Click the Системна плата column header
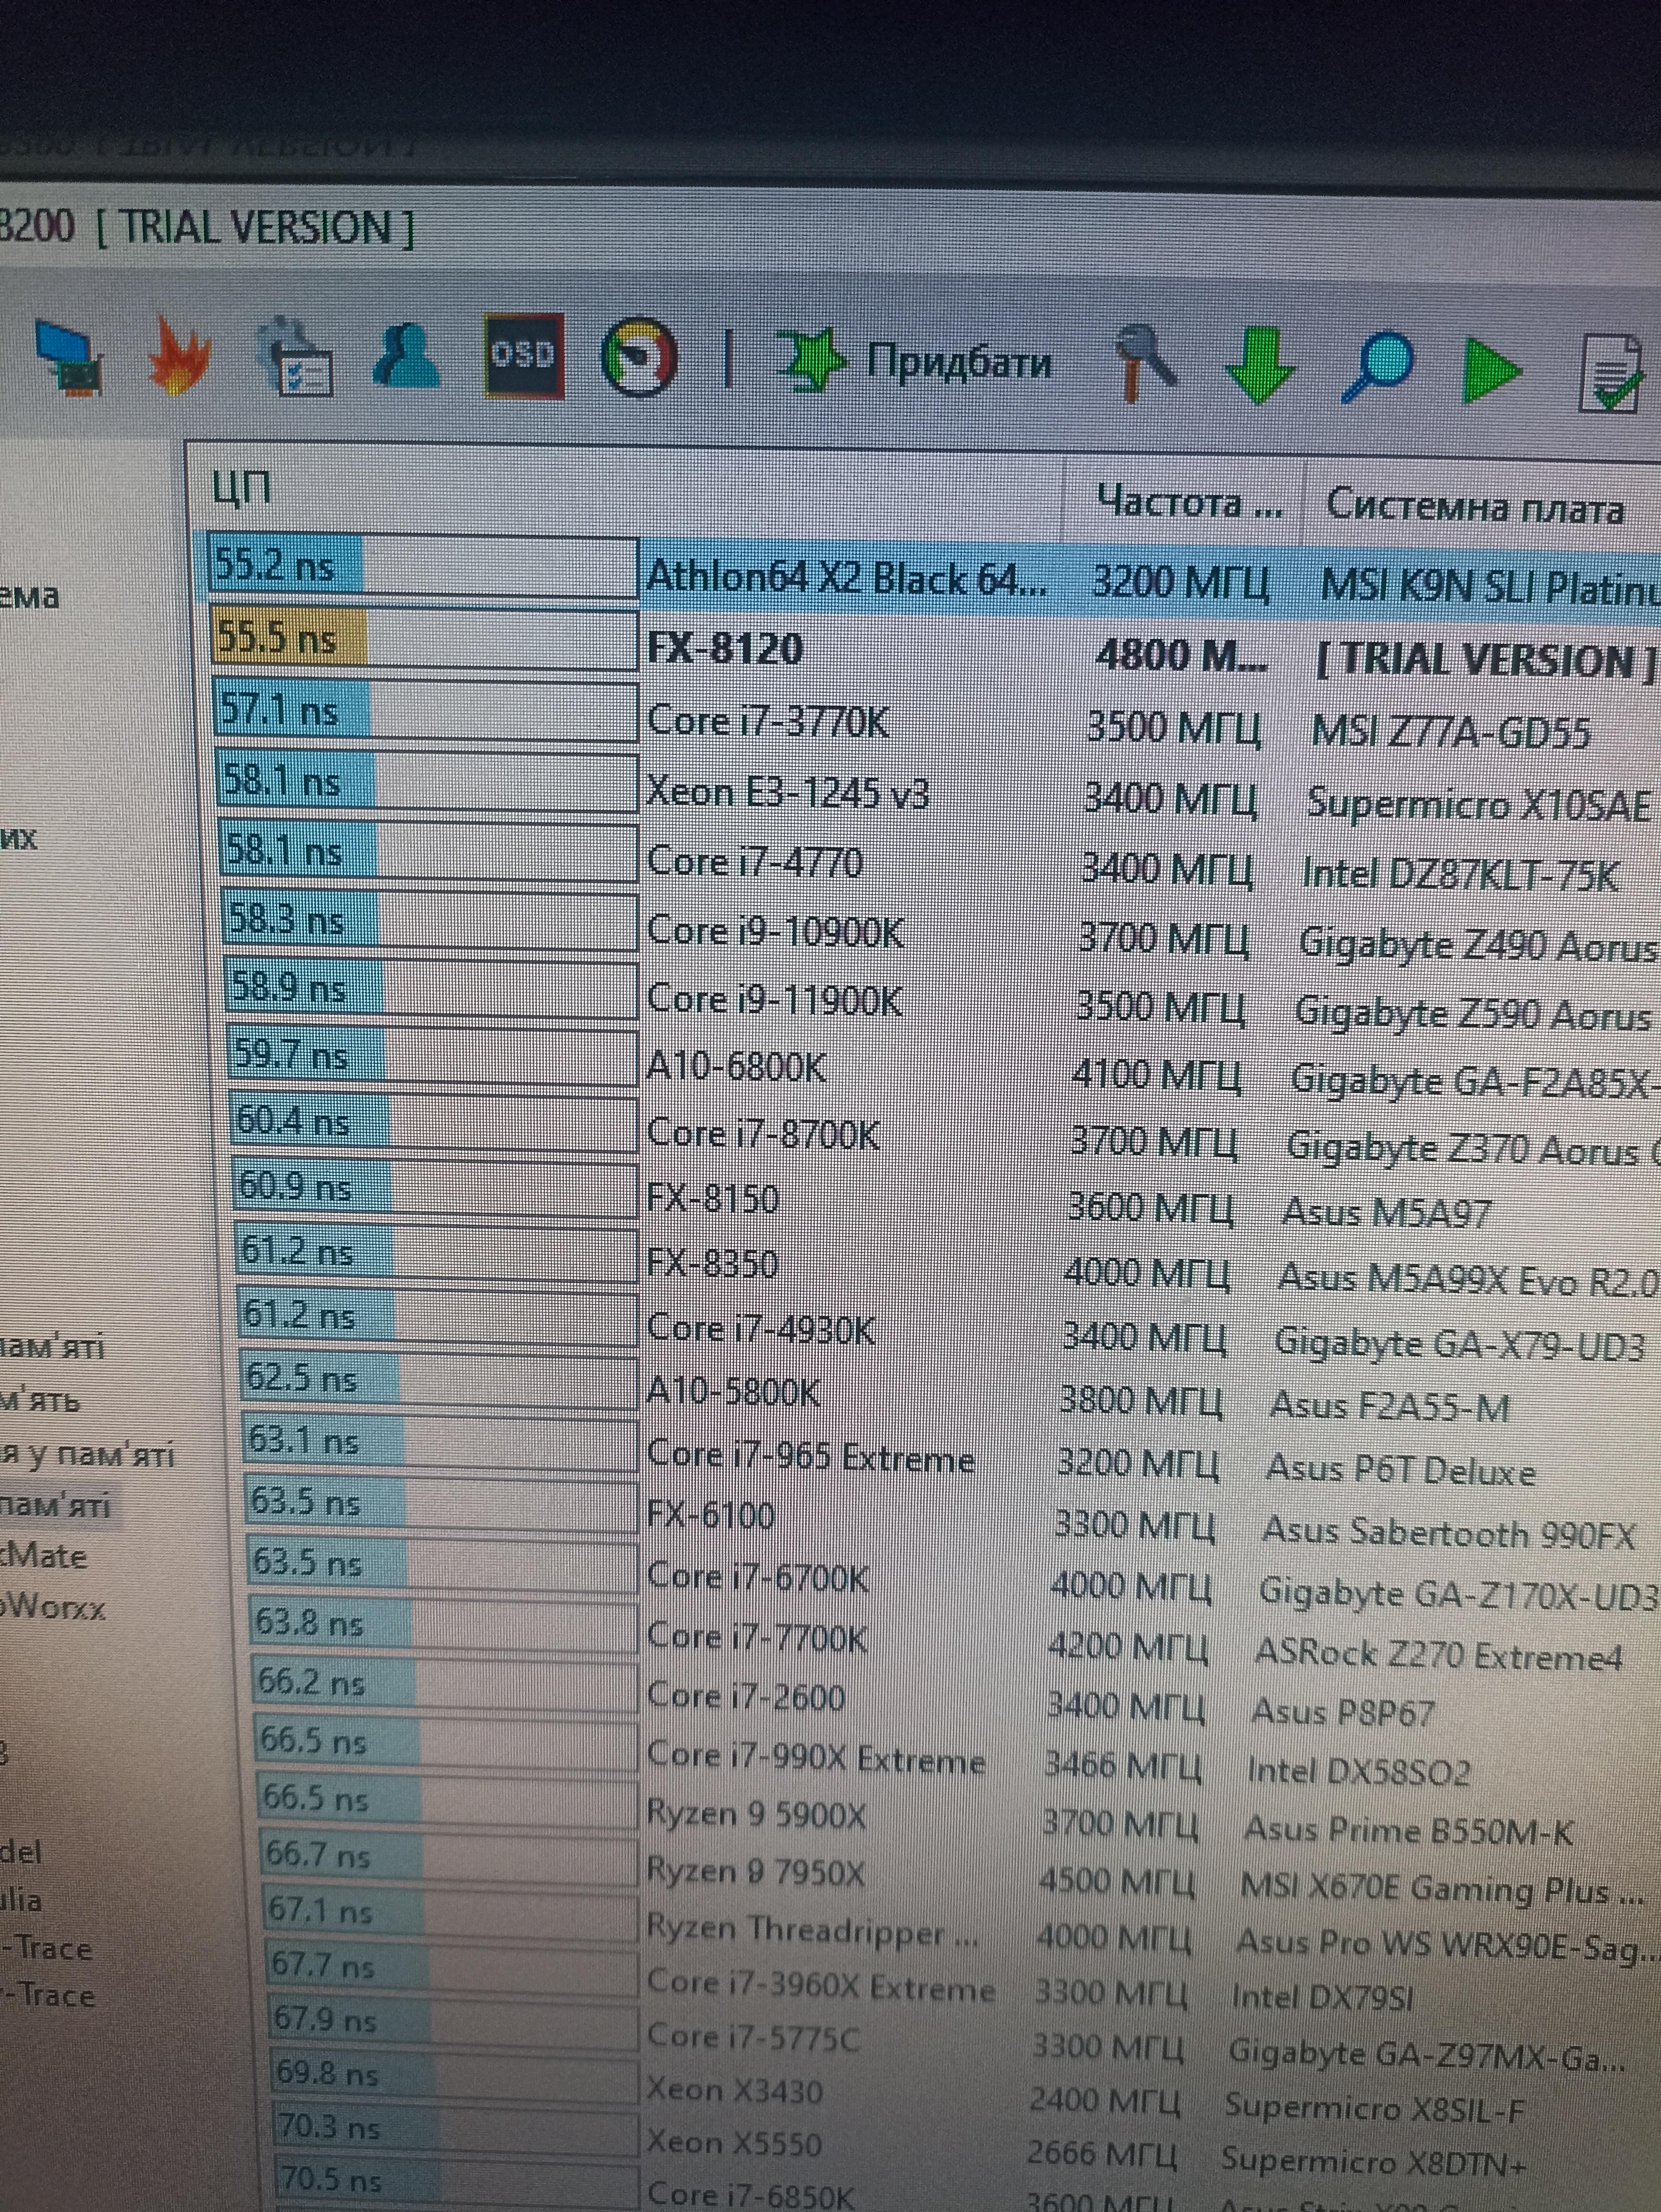Viewport: 1661px width, 2212px height. [1474, 507]
